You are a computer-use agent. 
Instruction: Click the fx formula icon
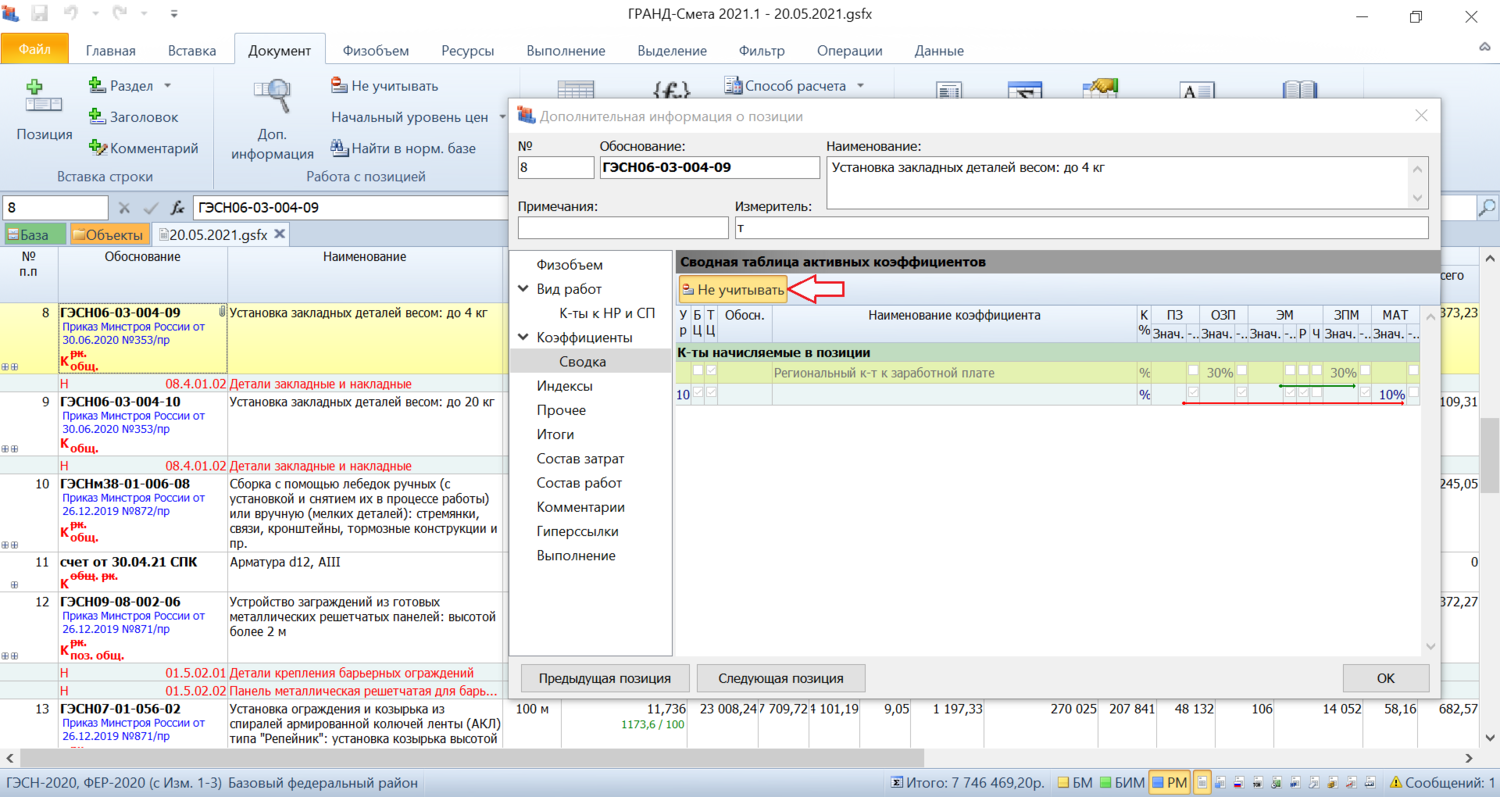point(178,208)
